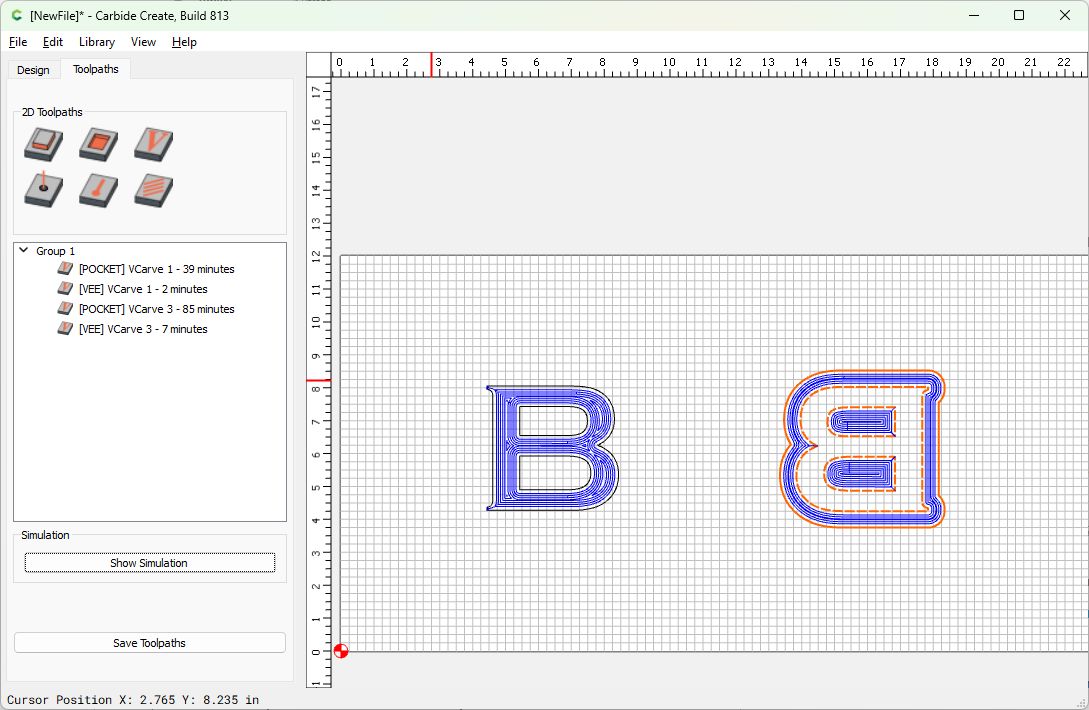Open the File menu
Screen dimensions: 1089x710
coord(18,42)
